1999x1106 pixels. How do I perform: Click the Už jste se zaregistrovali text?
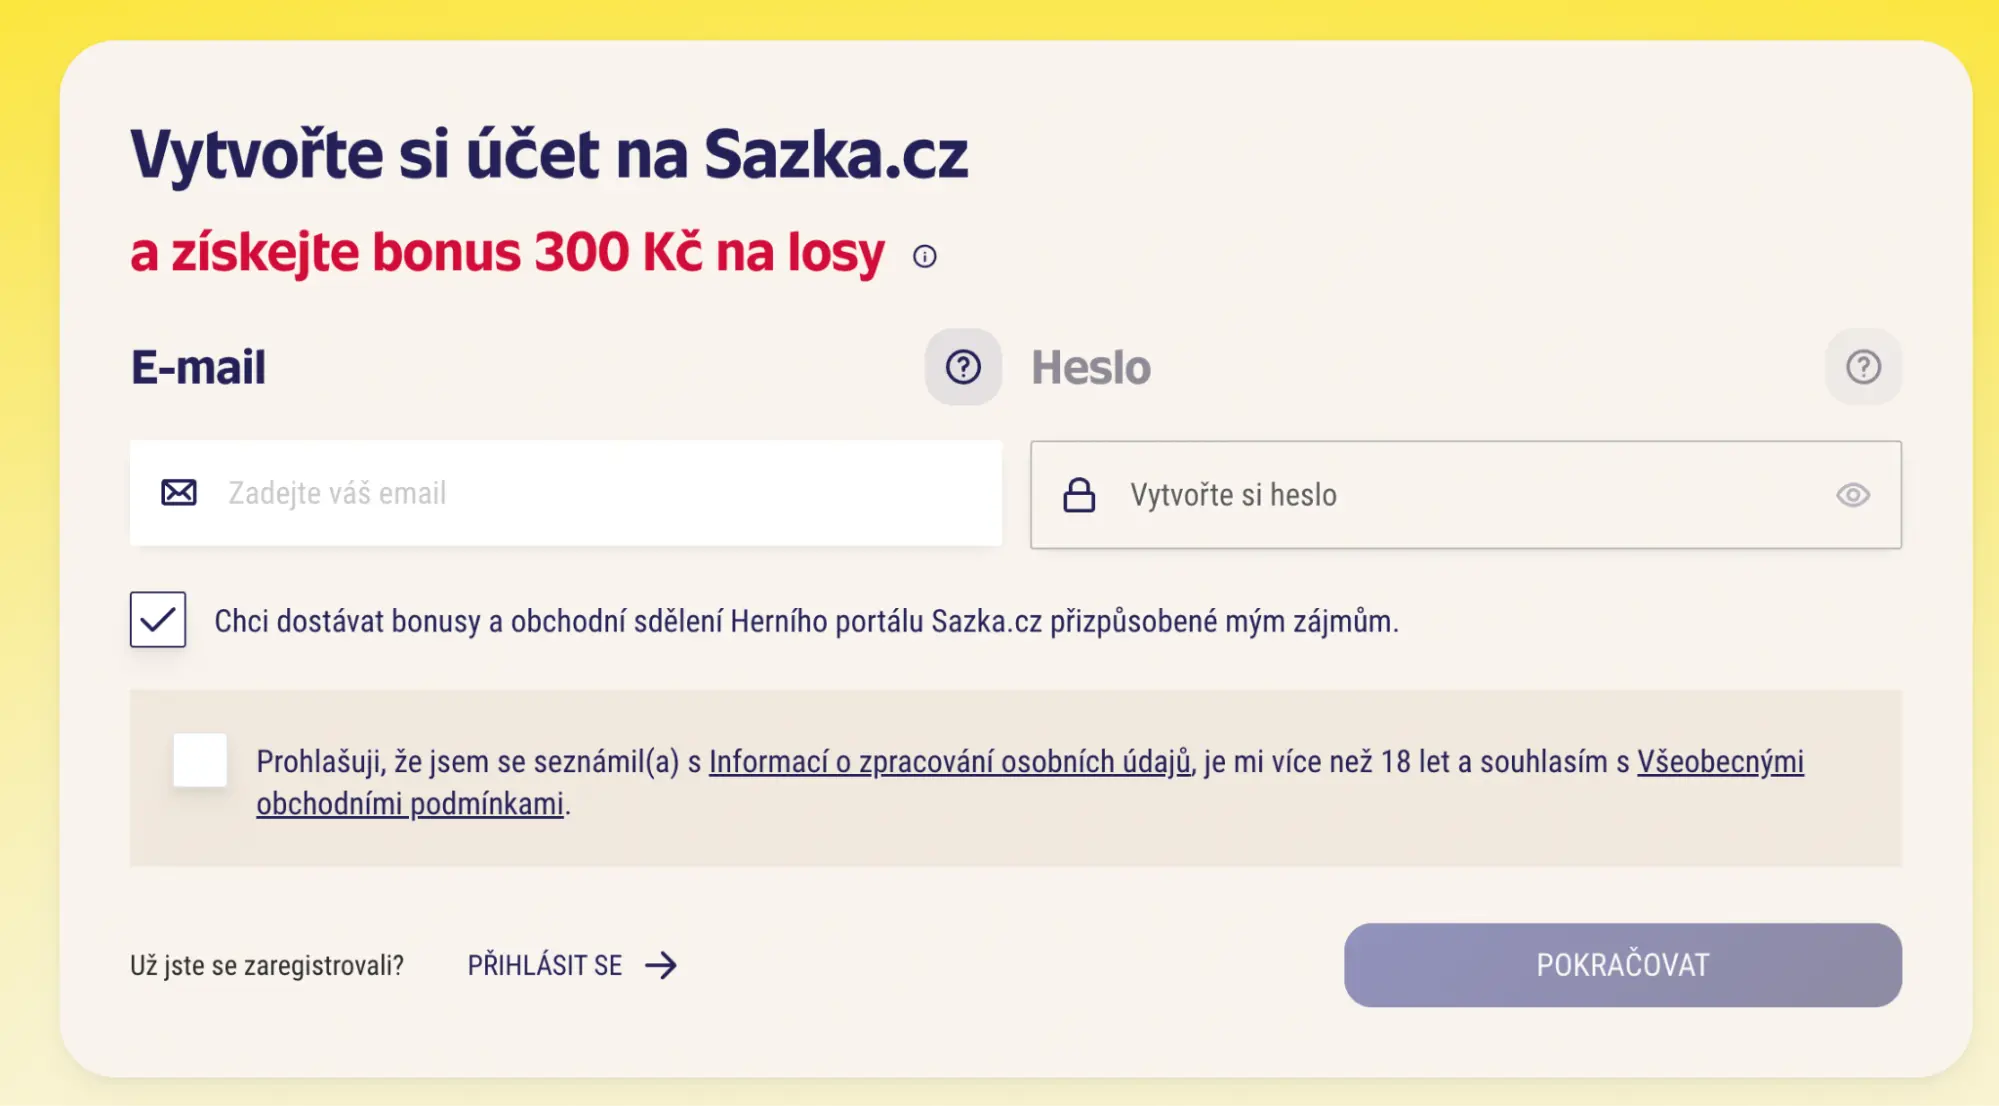(x=266, y=965)
